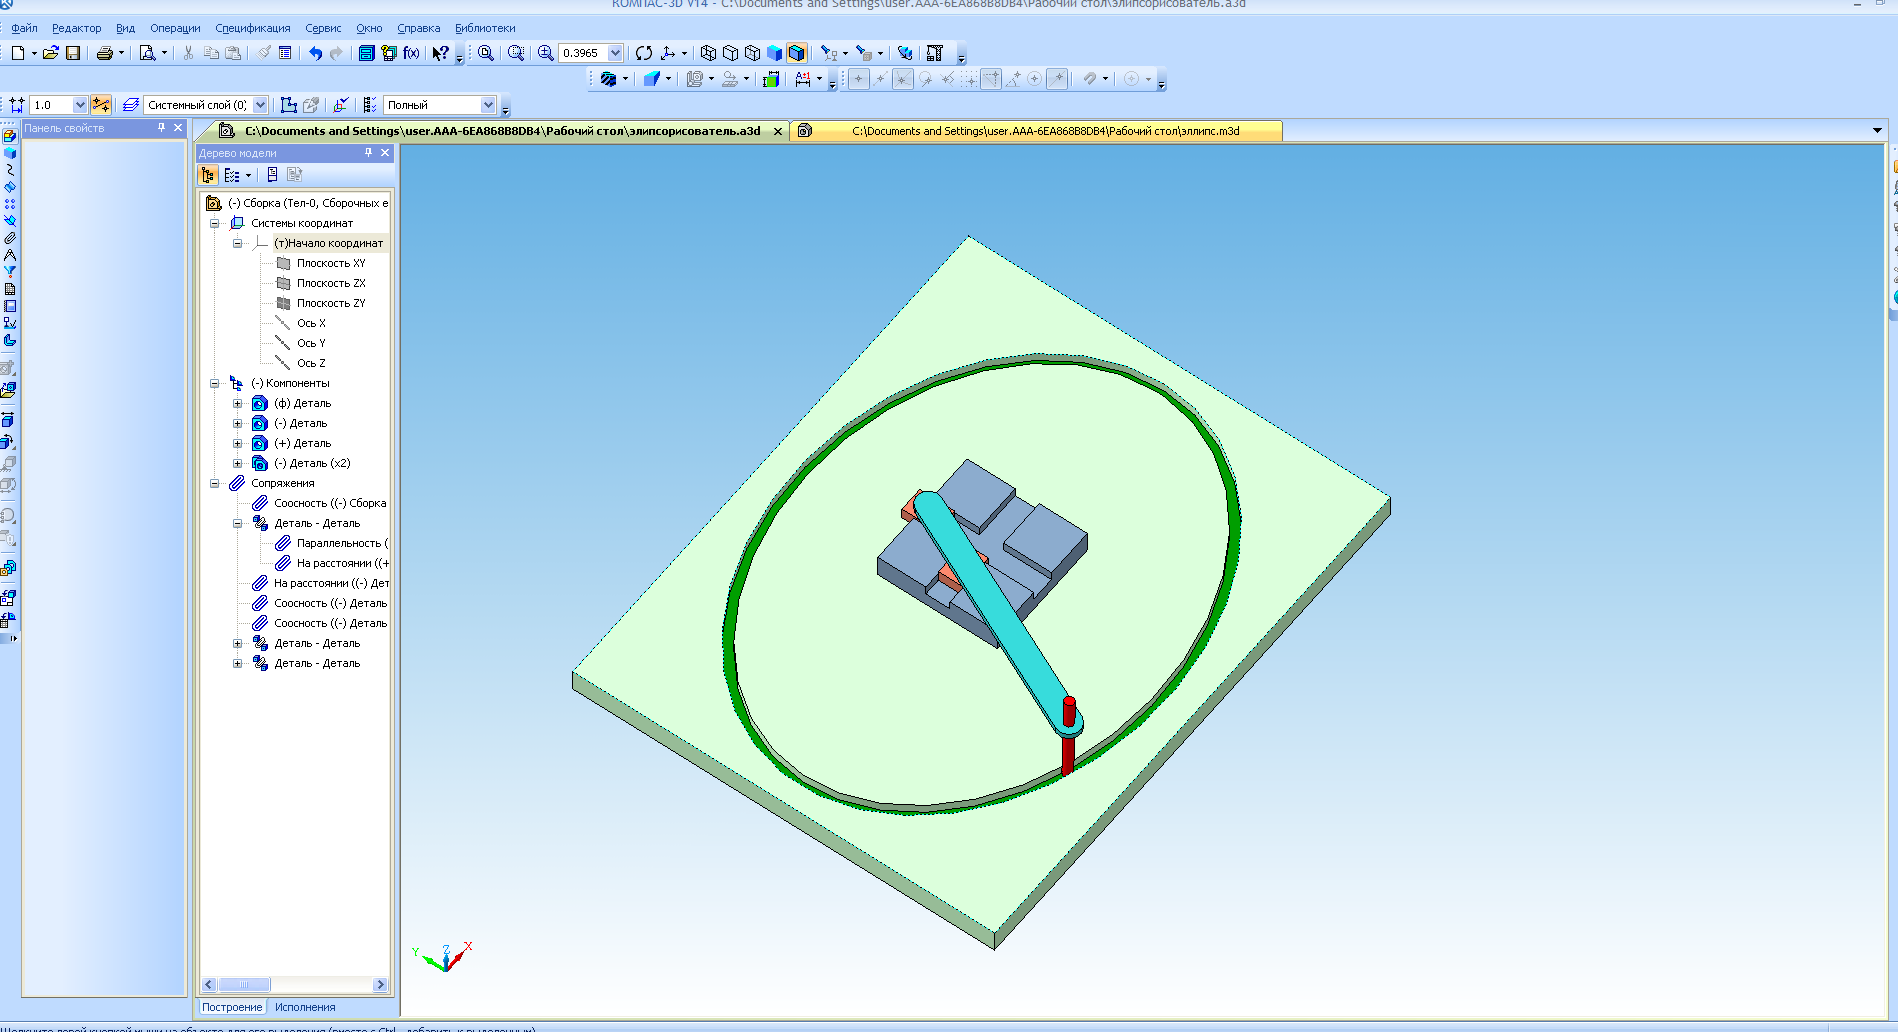Open the Сервис menu
Image resolution: width=1898 pixels, height=1032 pixels.
click(323, 28)
